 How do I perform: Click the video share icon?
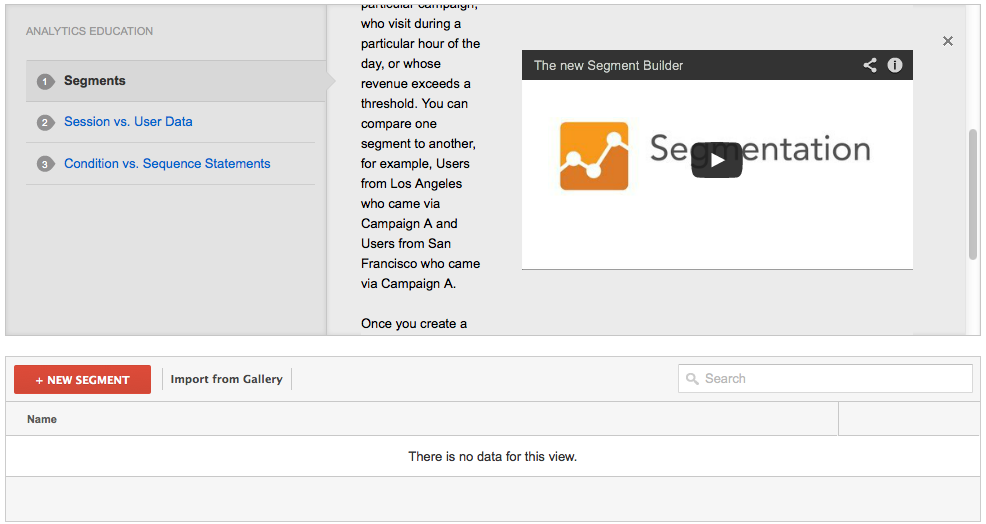click(870, 65)
